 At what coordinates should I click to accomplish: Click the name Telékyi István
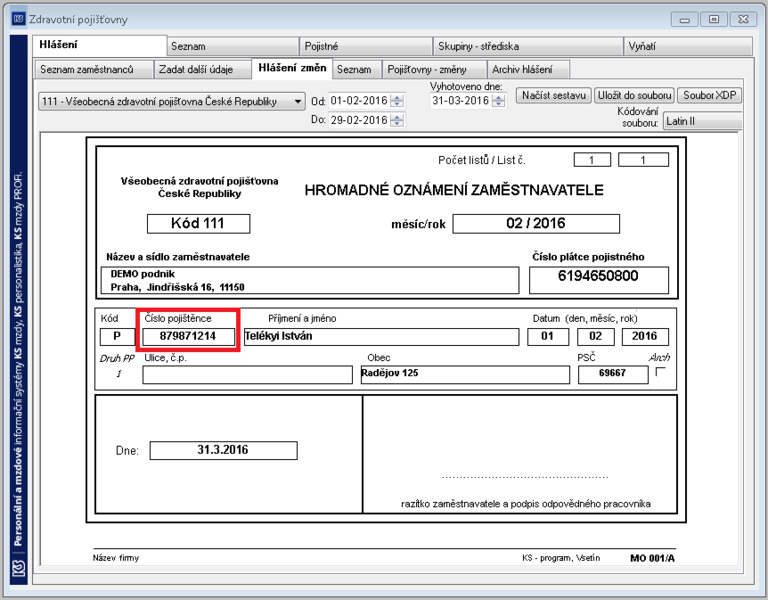278,336
